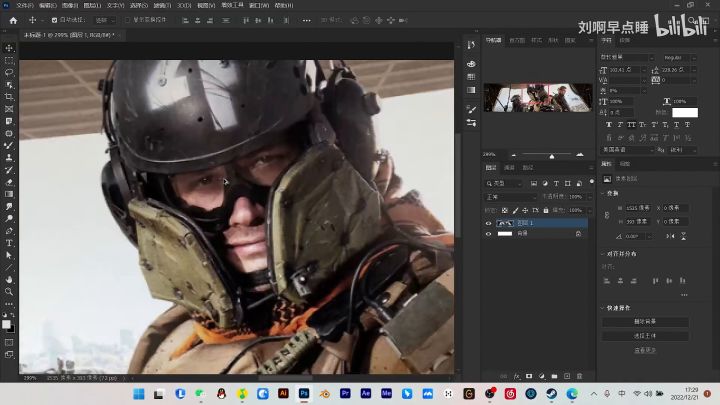Click the underline T character style
The height and width of the screenshot is (405, 720).
676,125
